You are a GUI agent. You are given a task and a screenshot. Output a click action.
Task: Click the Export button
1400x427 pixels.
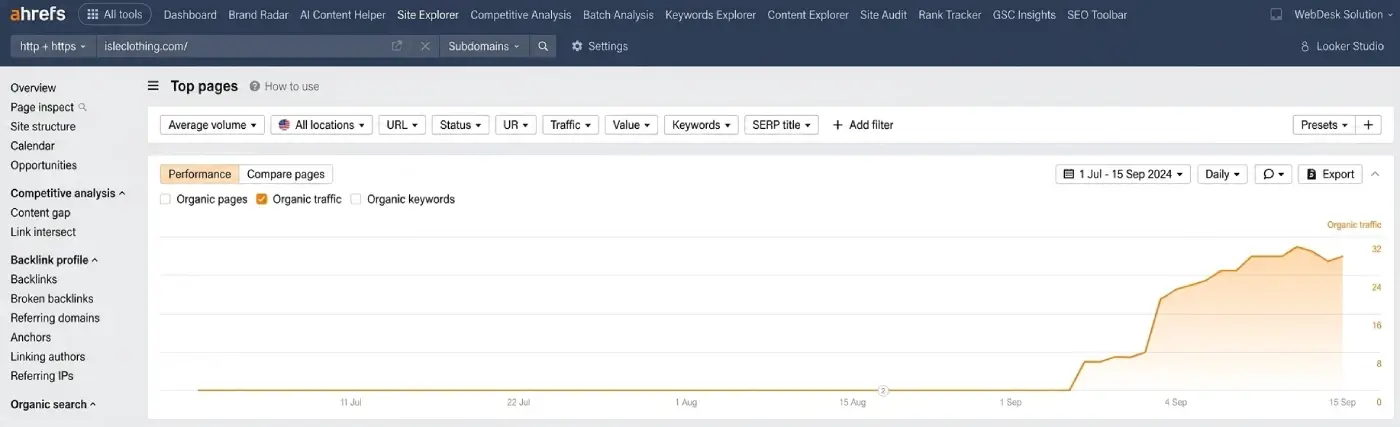point(1330,174)
